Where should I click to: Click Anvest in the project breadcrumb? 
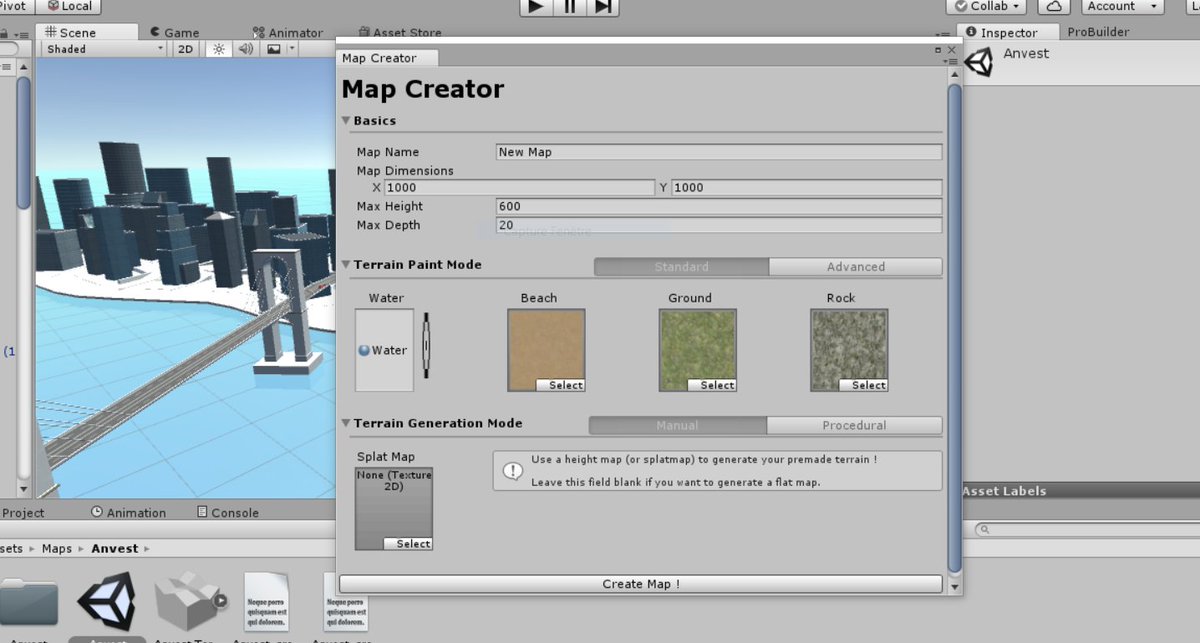115,549
